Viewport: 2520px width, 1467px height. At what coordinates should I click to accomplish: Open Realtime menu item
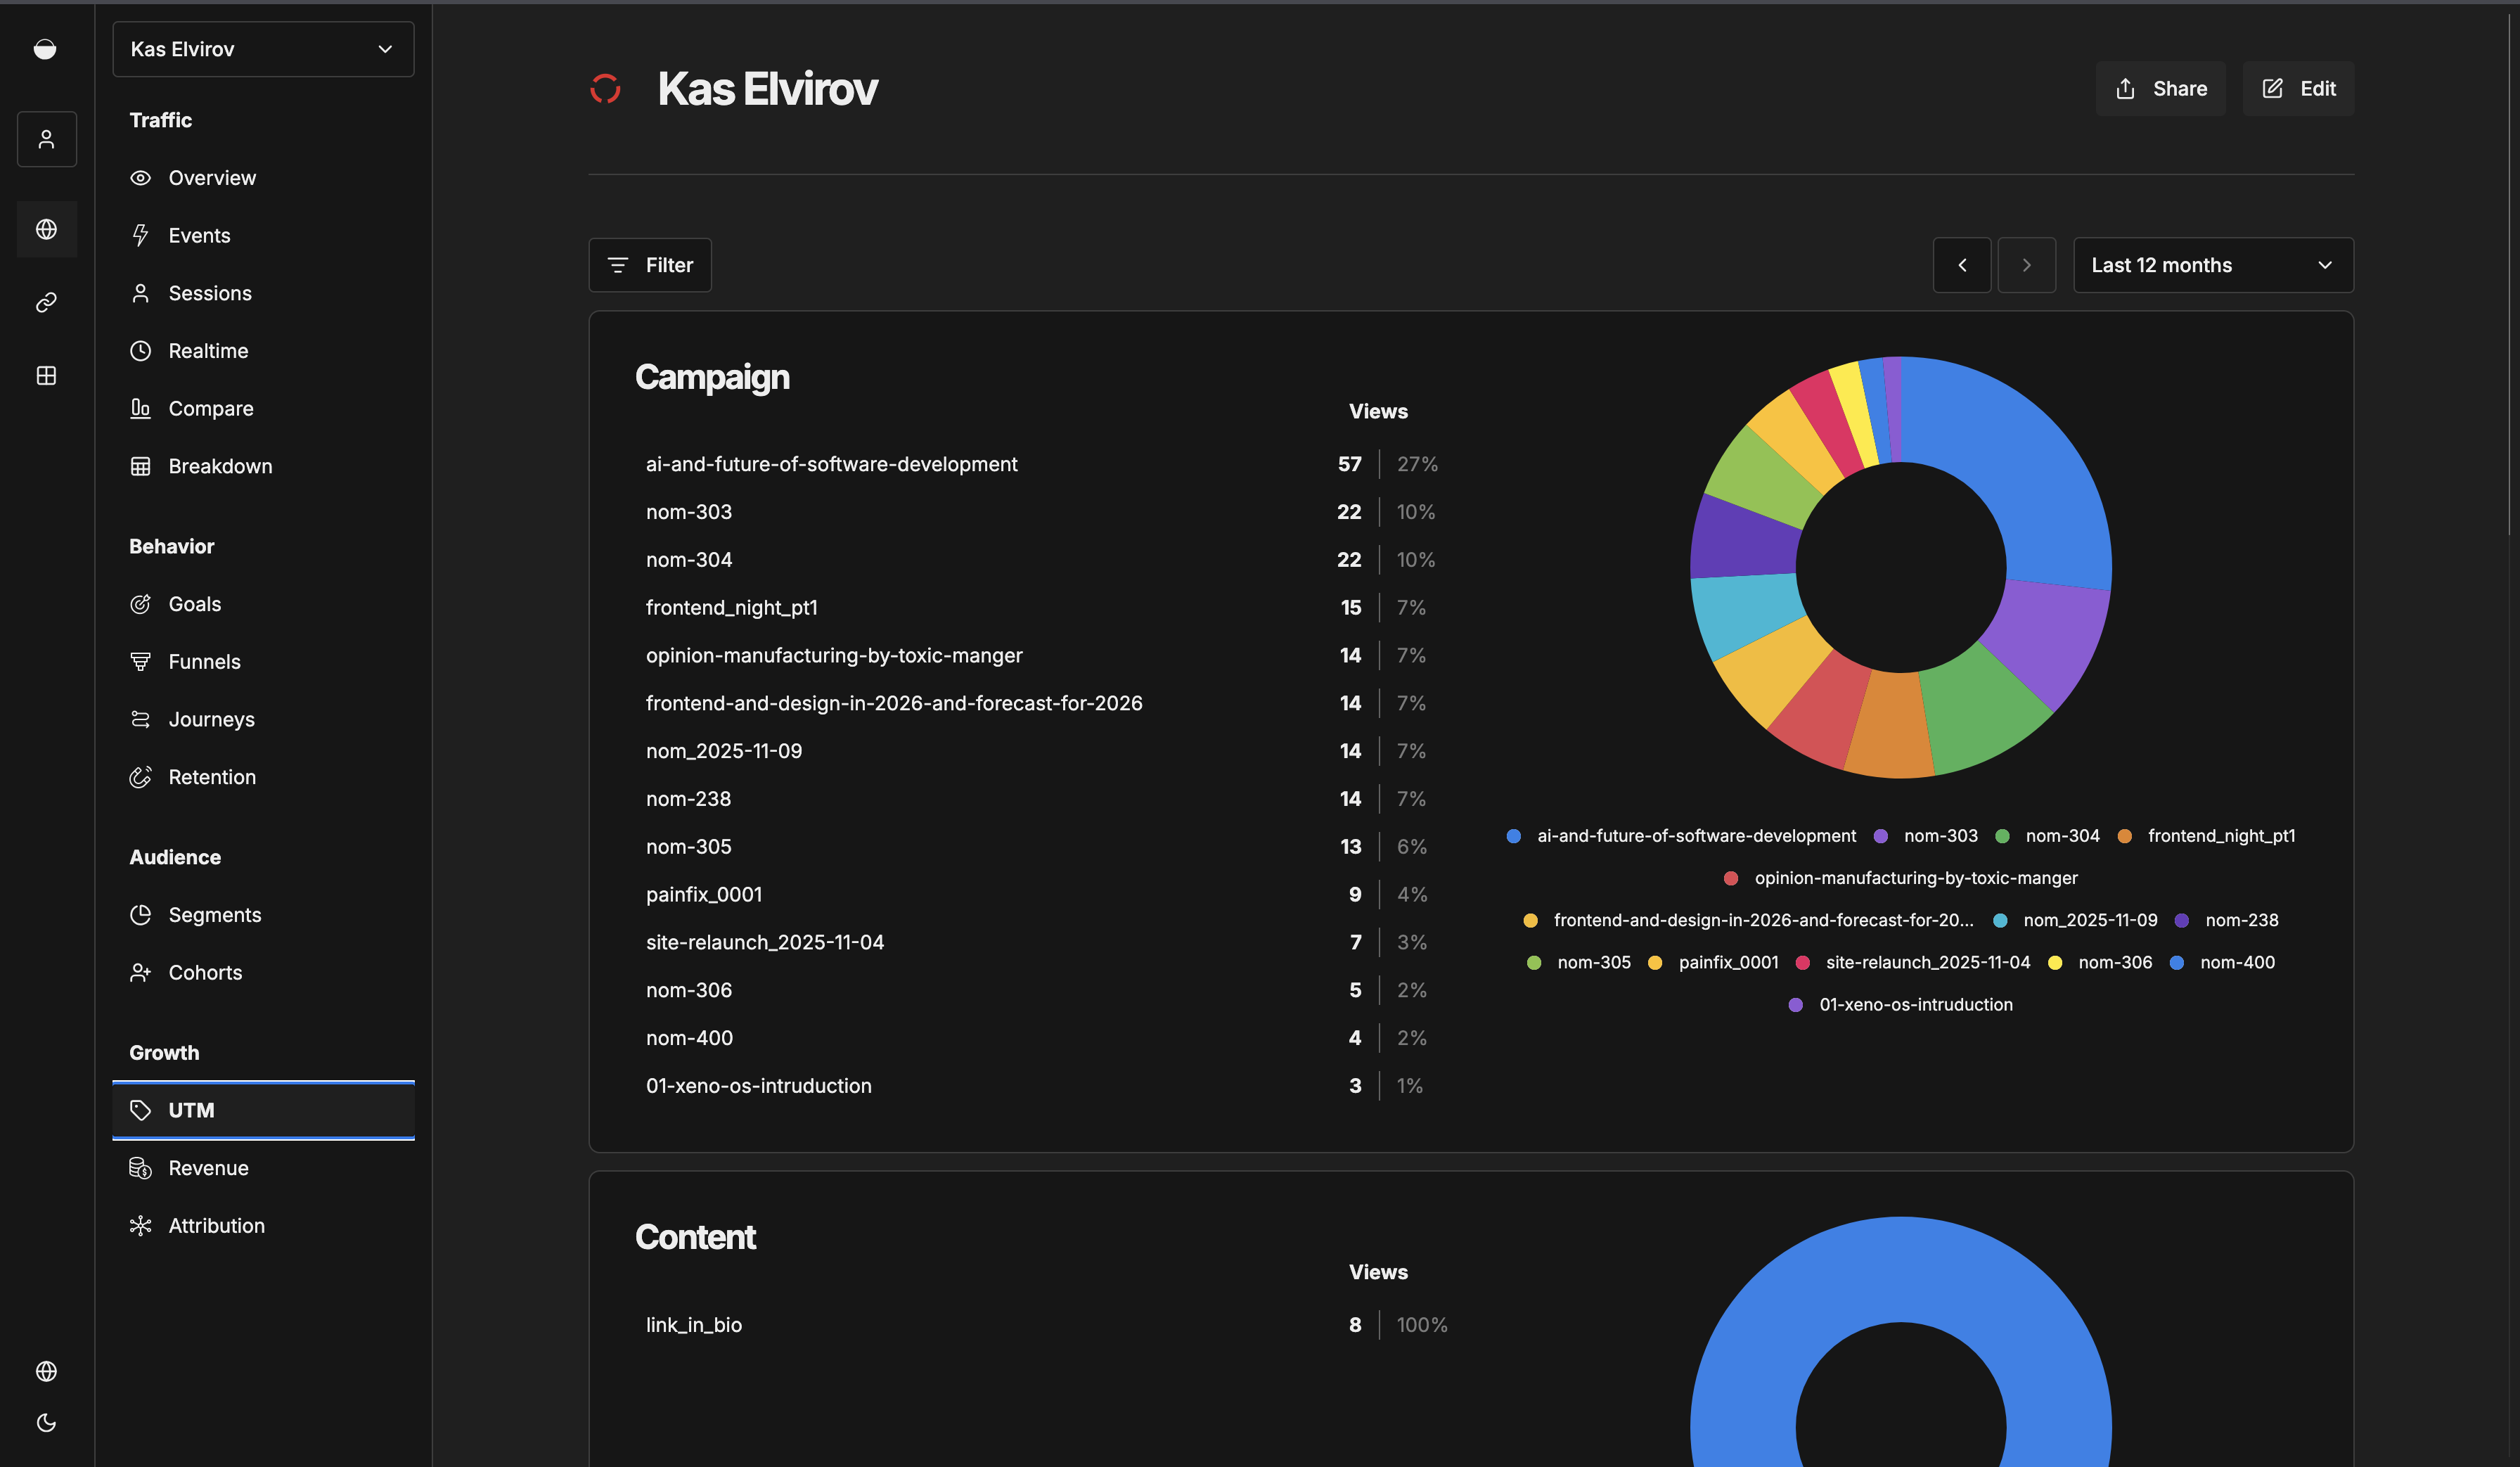tap(263, 351)
